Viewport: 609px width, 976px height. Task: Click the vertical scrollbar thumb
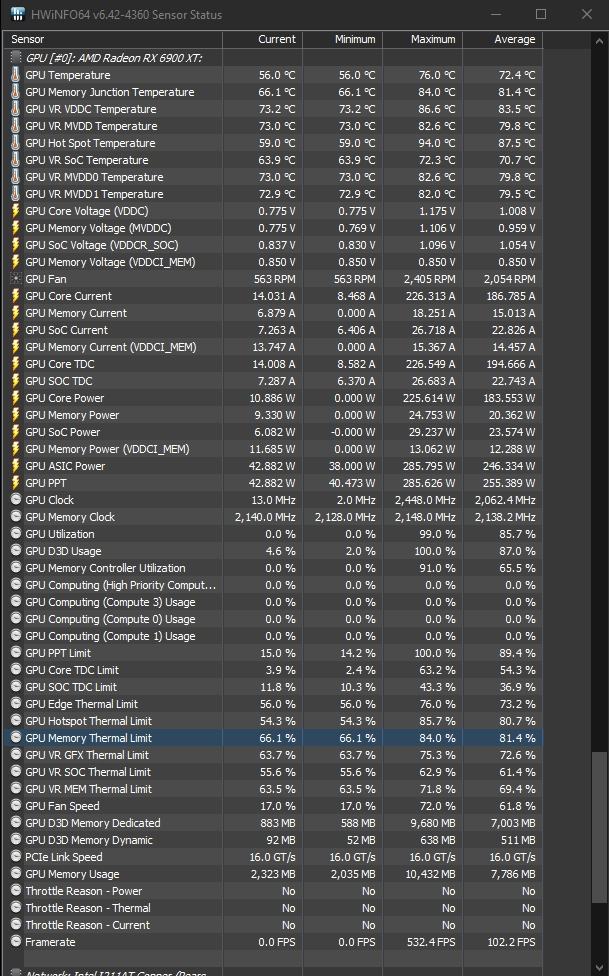(599, 827)
